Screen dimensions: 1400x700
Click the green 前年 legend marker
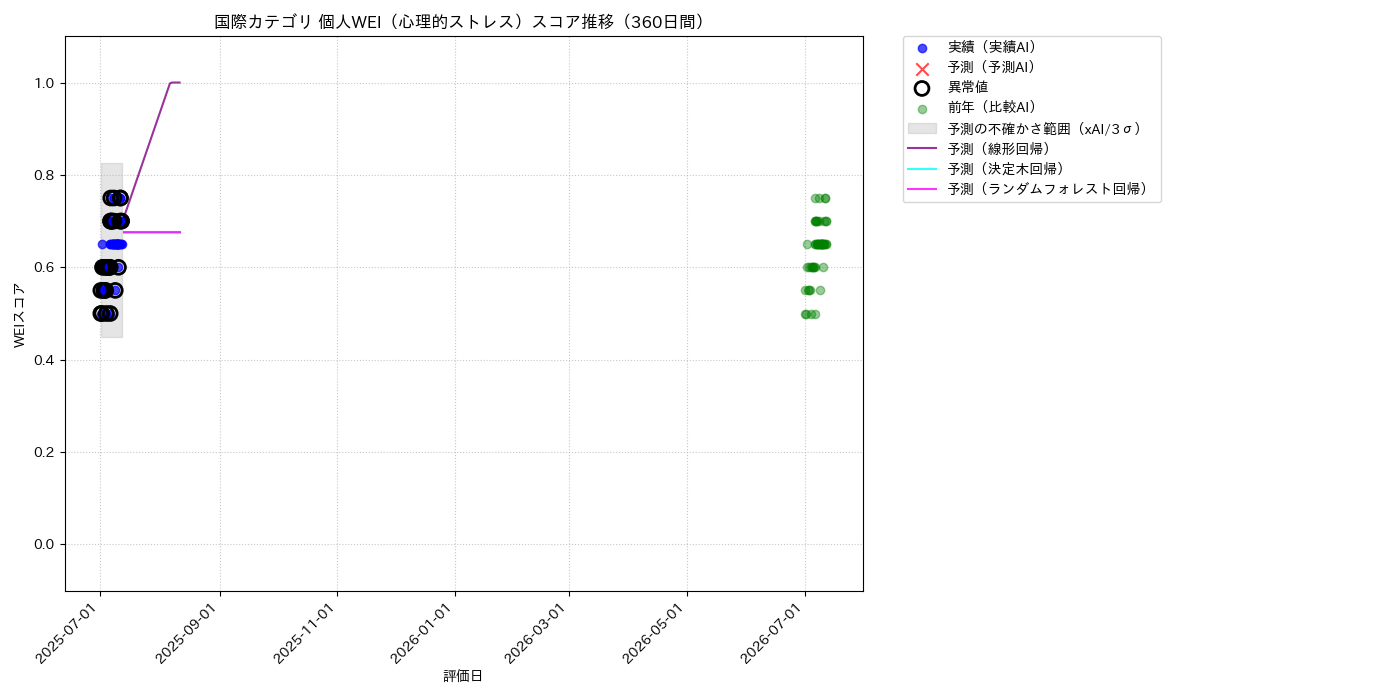click(x=922, y=109)
